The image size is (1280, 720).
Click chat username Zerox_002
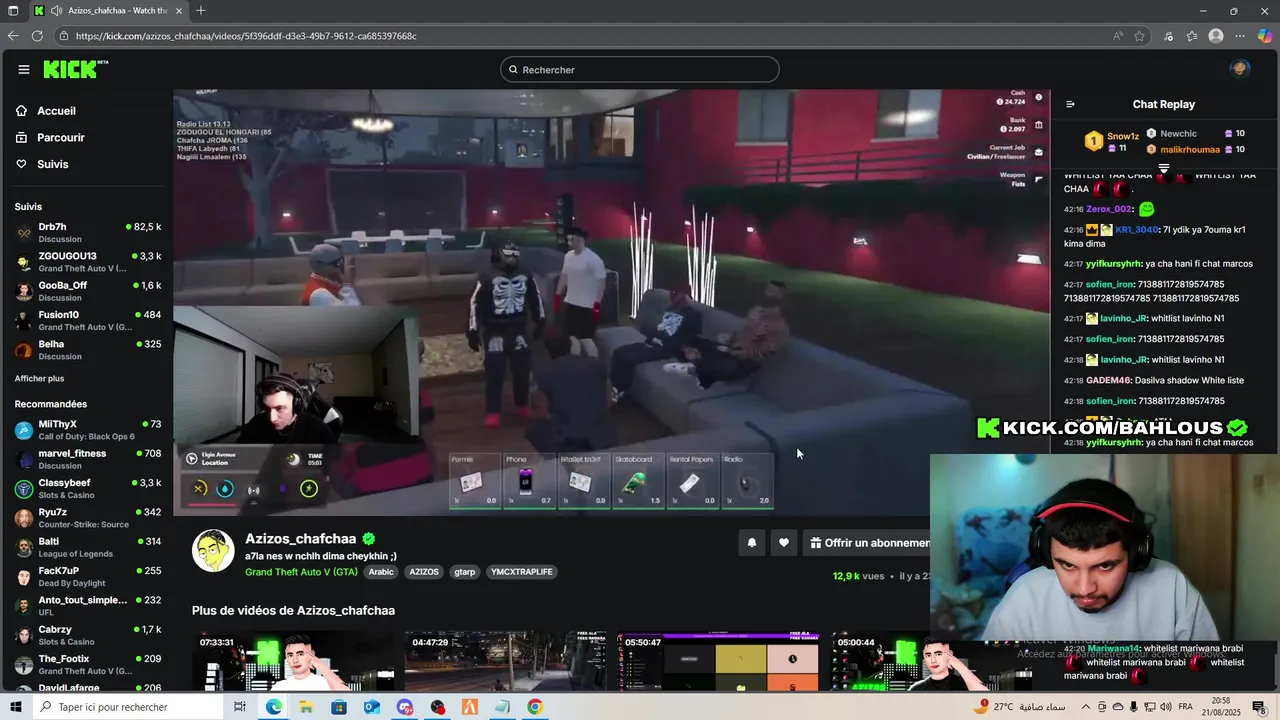[1109, 209]
